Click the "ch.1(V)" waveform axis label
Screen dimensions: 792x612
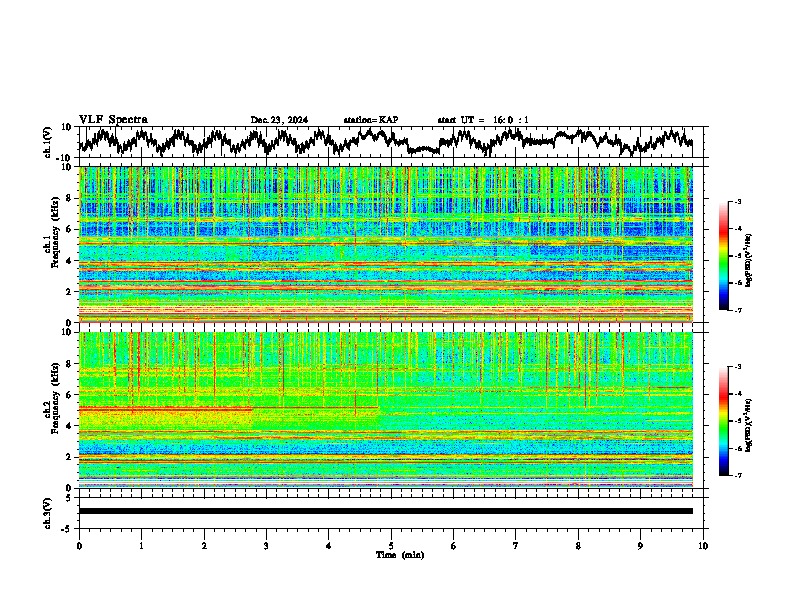(x=49, y=142)
